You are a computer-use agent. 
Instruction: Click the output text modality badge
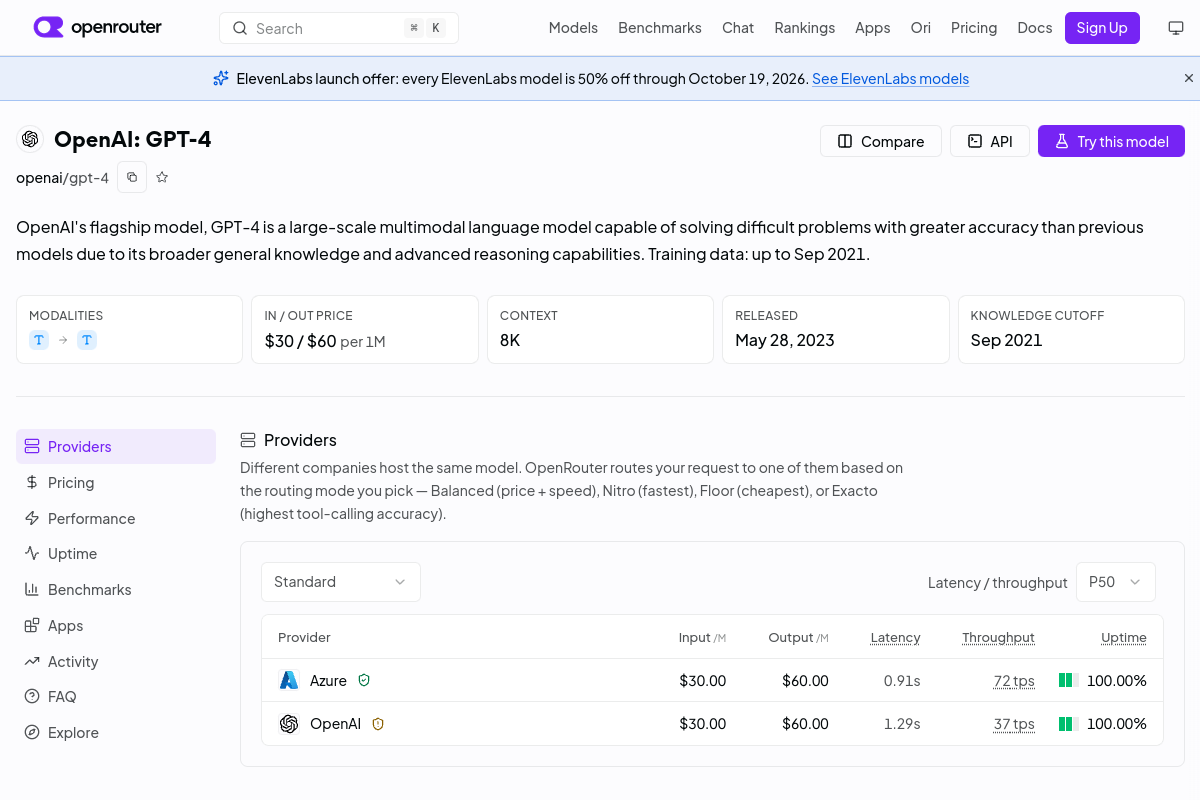(87, 340)
